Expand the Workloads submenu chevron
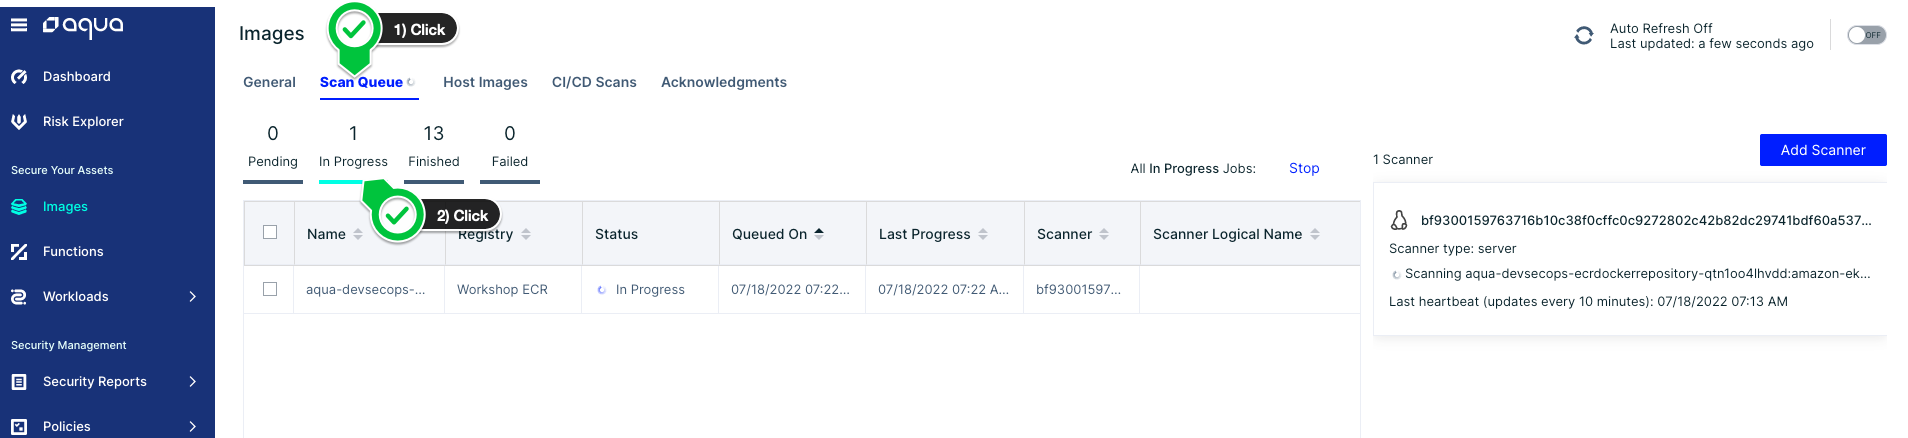The width and height of the screenshot is (1908, 438). (x=193, y=297)
